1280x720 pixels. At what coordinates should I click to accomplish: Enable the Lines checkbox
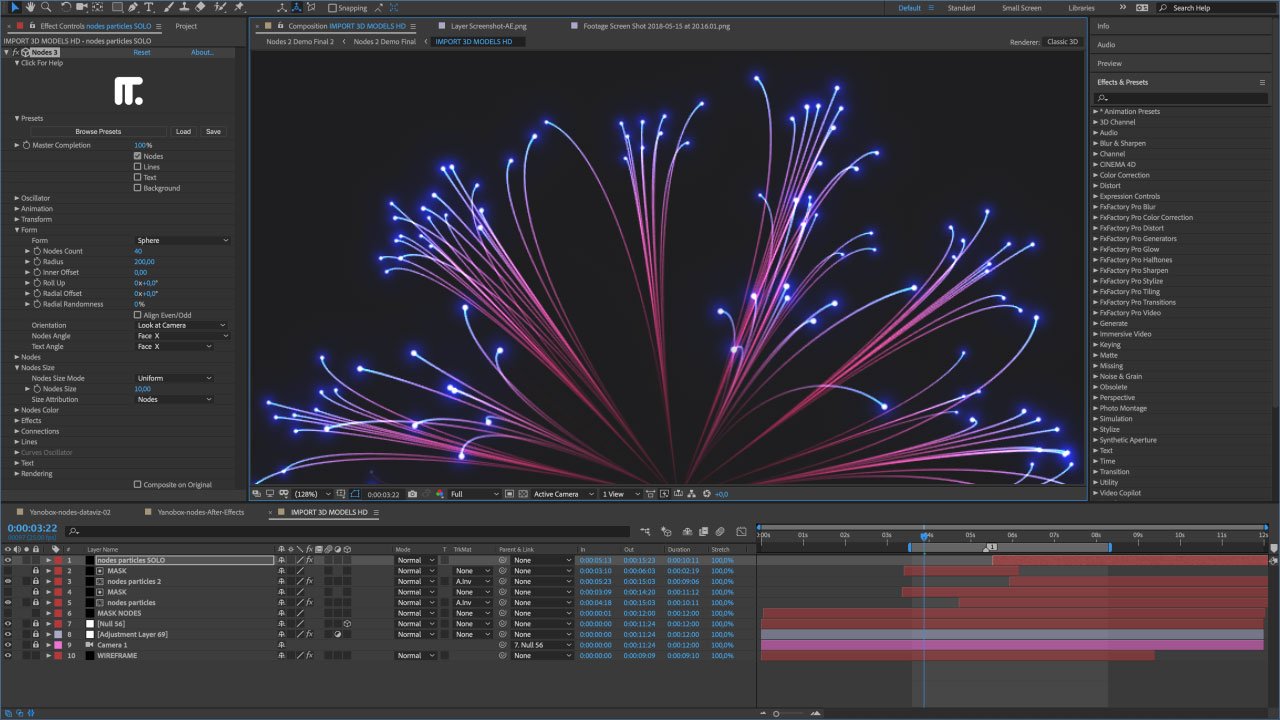pyautogui.click(x=138, y=167)
